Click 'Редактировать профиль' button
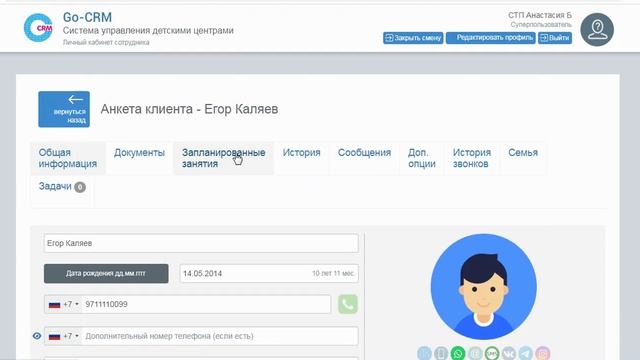This screenshot has width=640, height=360. (x=491, y=38)
